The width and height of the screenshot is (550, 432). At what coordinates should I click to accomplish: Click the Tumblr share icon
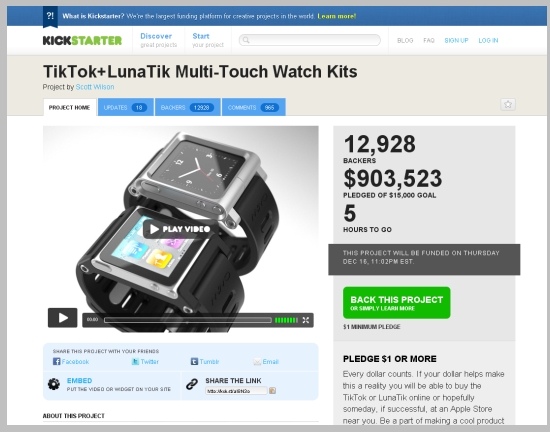click(x=194, y=361)
